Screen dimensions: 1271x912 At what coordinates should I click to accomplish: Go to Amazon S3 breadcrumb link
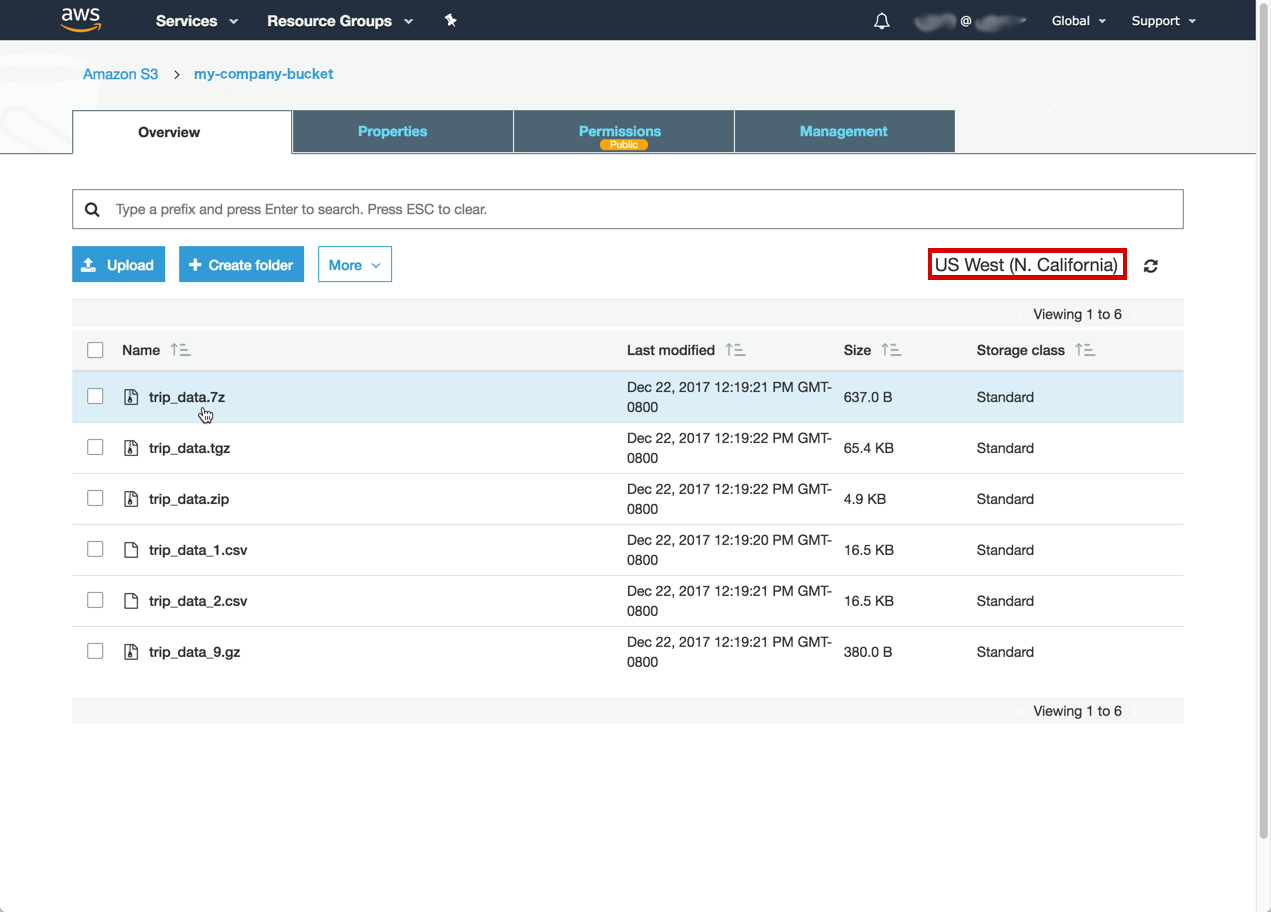[120, 74]
